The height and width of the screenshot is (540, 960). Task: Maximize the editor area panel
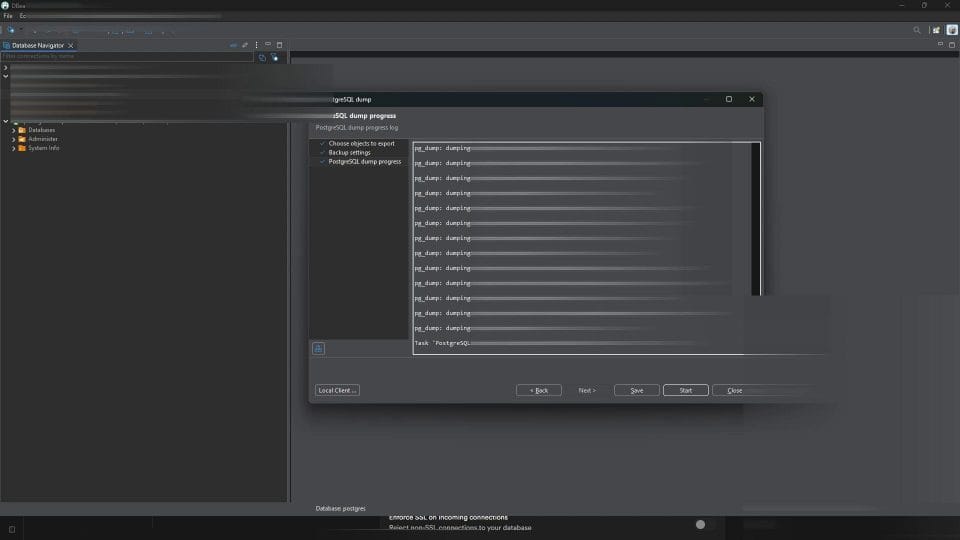[x=952, y=45]
